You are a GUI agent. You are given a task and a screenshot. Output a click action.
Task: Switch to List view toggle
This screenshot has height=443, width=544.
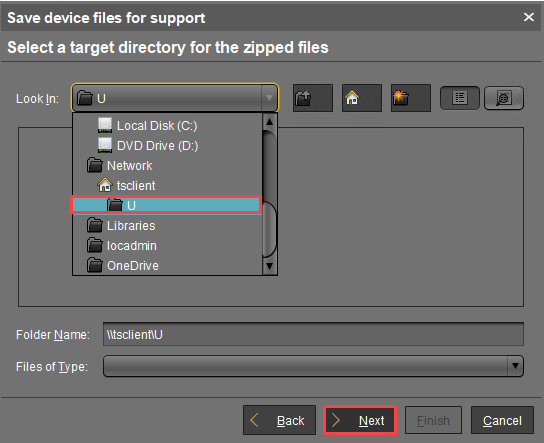click(x=460, y=98)
